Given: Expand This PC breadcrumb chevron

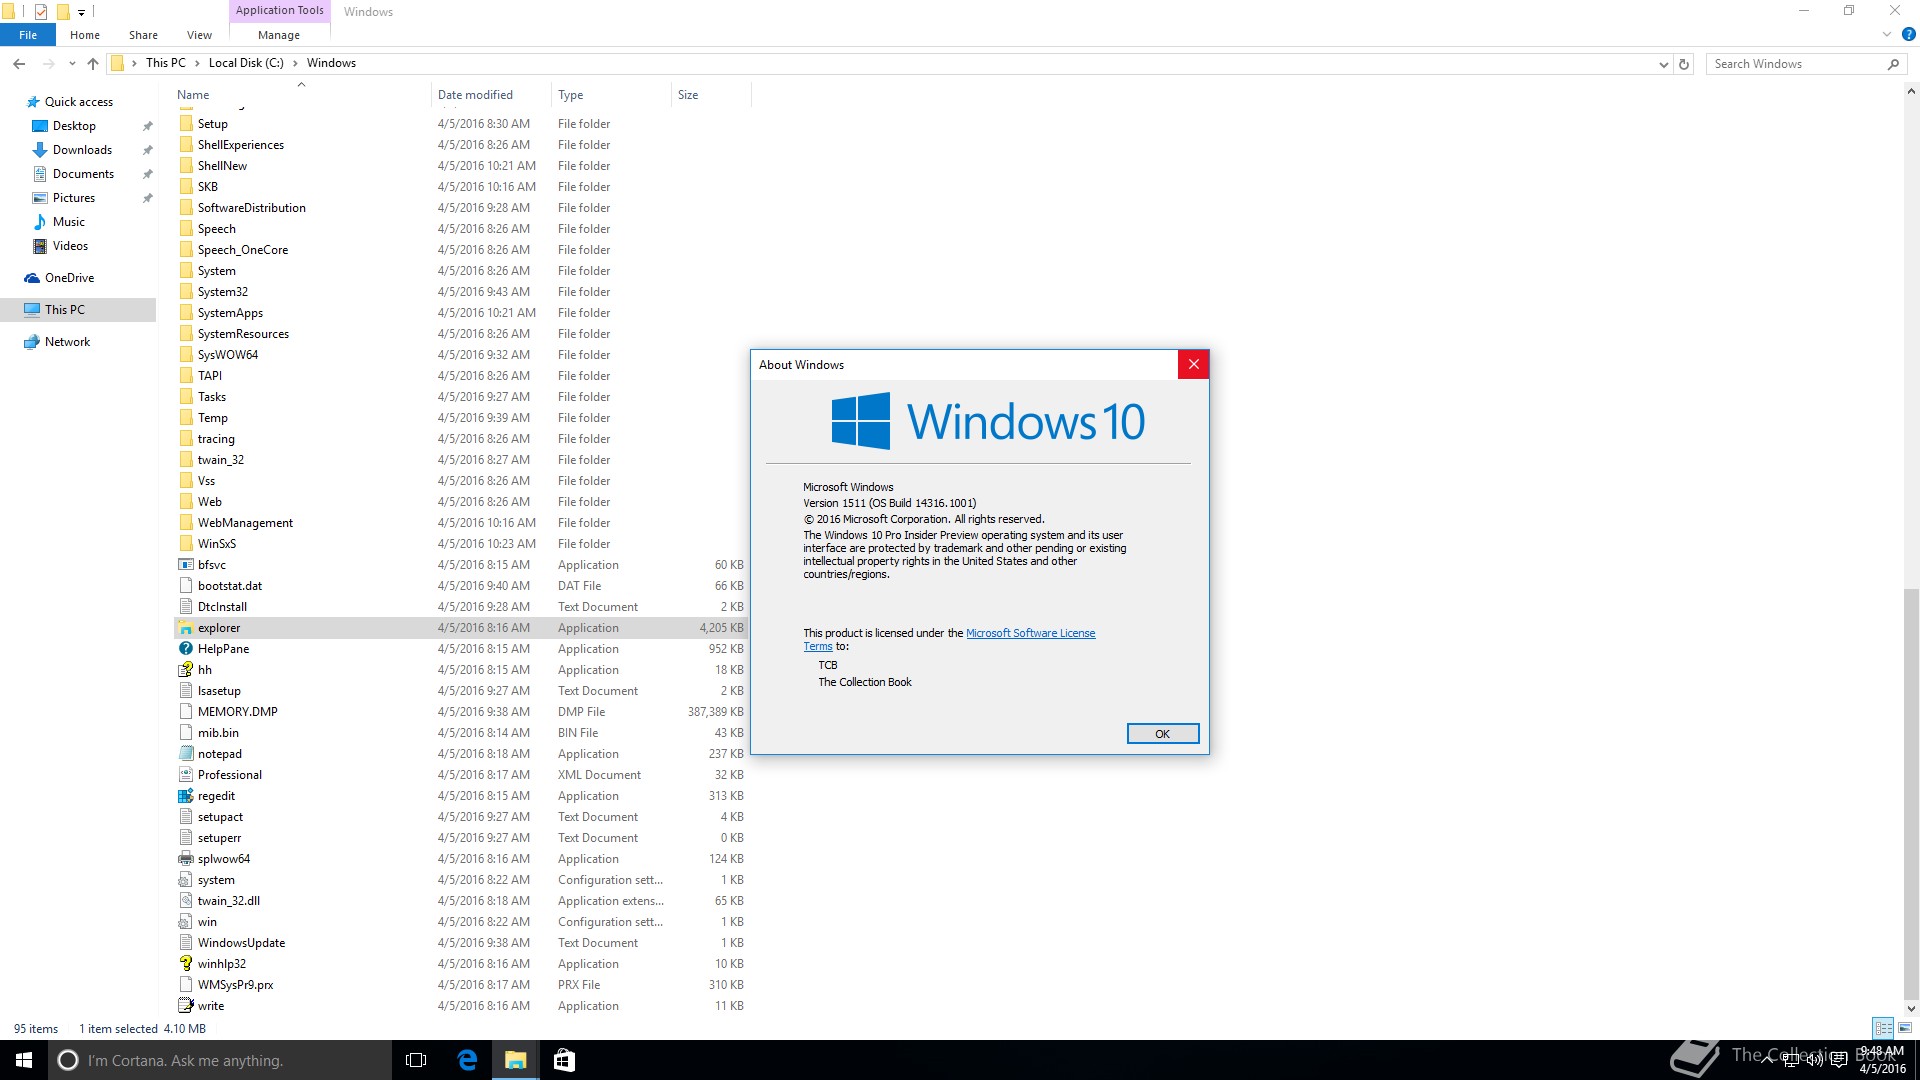Looking at the screenshot, I should tap(197, 63).
